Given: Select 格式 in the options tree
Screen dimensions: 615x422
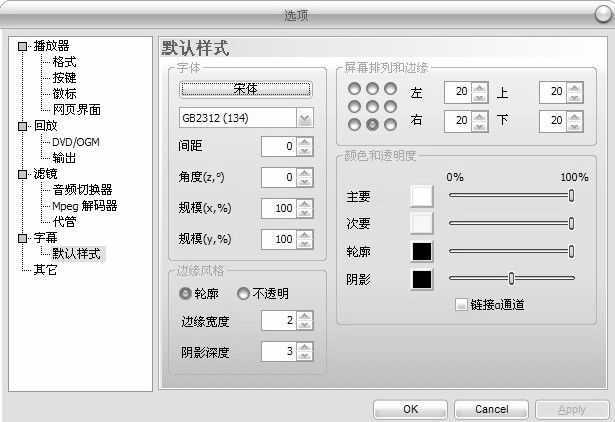Looking at the screenshot, I should (x=65, y=61).
